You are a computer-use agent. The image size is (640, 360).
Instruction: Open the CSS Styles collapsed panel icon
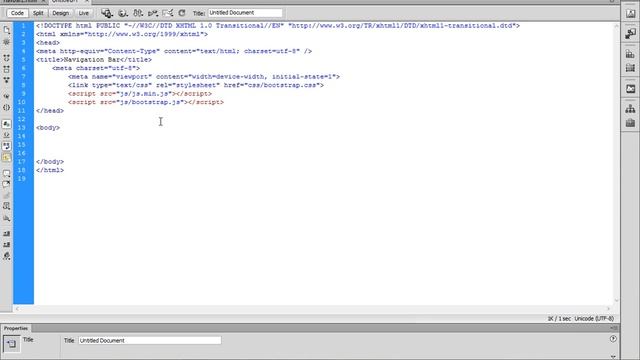coord(630,54)
